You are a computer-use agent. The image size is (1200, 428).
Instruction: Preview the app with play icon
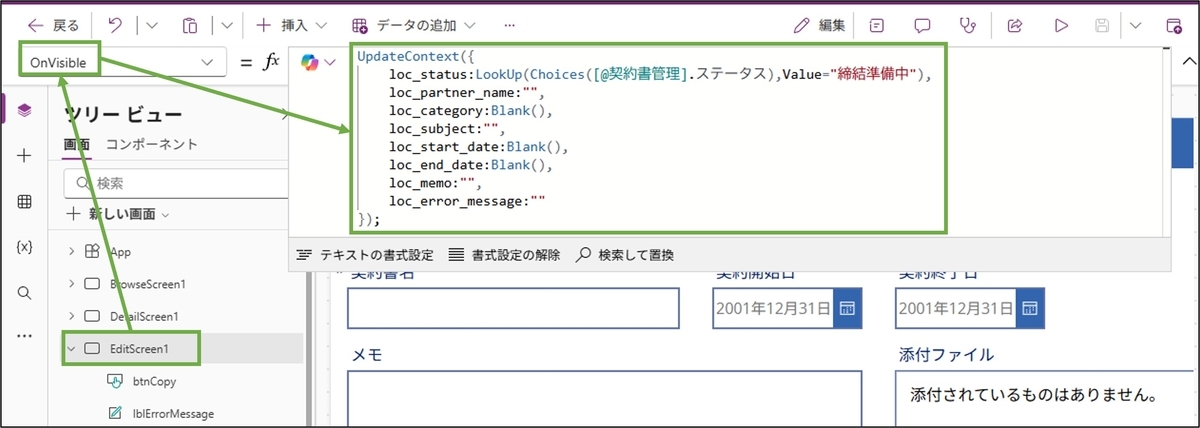[x=1061, y=25]
